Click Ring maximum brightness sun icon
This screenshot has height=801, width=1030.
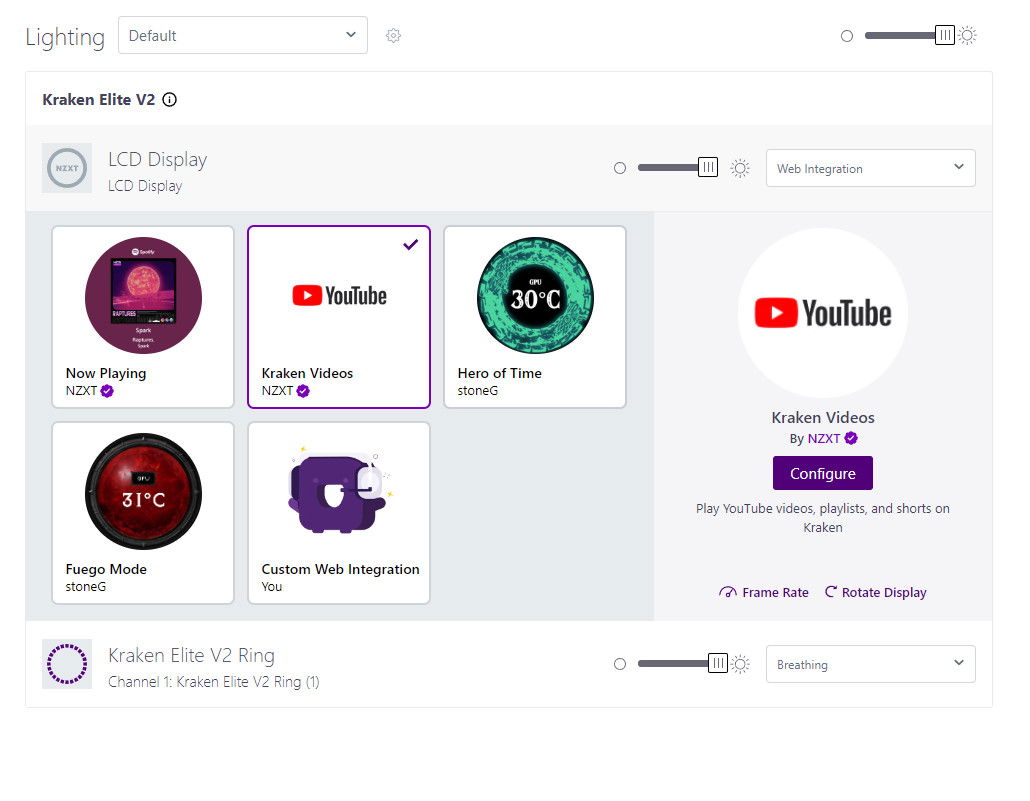point(740,664)
